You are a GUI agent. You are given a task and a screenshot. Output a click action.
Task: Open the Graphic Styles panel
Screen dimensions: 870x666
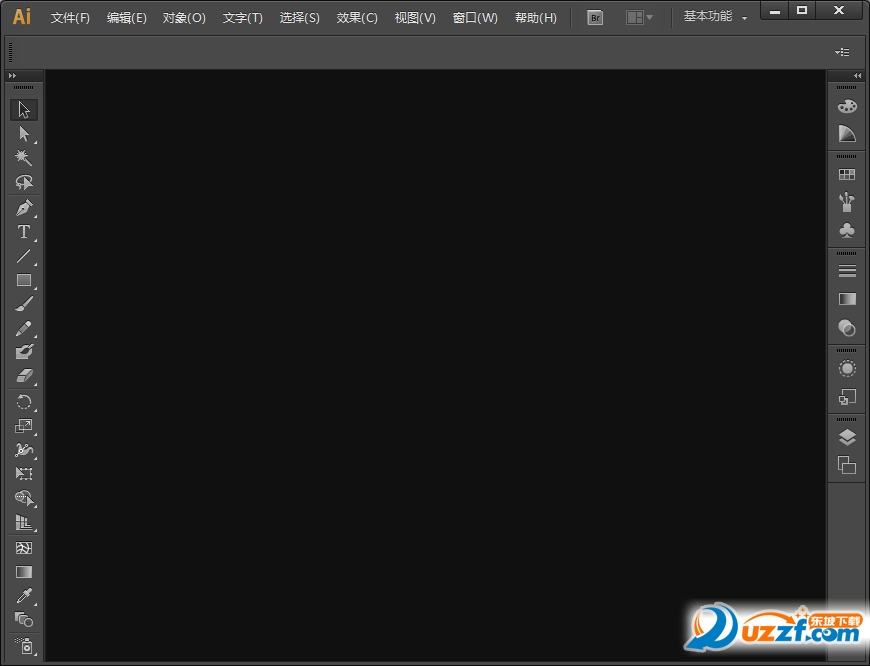tap(847, 397)
